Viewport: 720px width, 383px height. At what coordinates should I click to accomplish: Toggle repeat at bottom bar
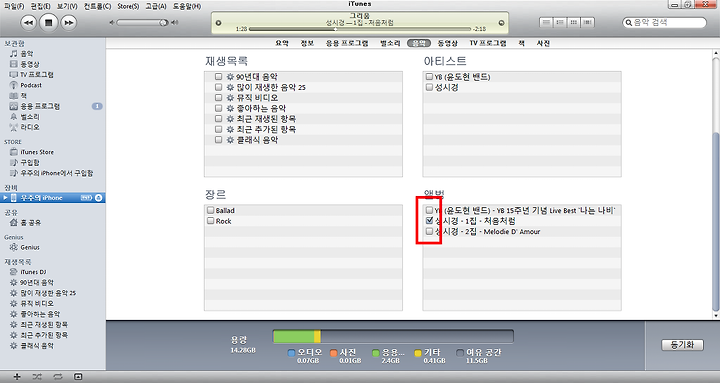(57, 377)
